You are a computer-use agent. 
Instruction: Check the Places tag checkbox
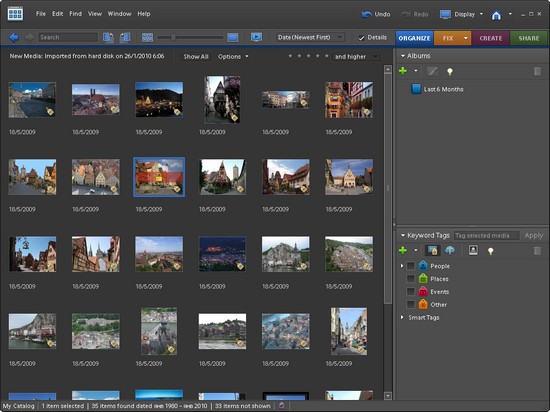pos(410,279)
